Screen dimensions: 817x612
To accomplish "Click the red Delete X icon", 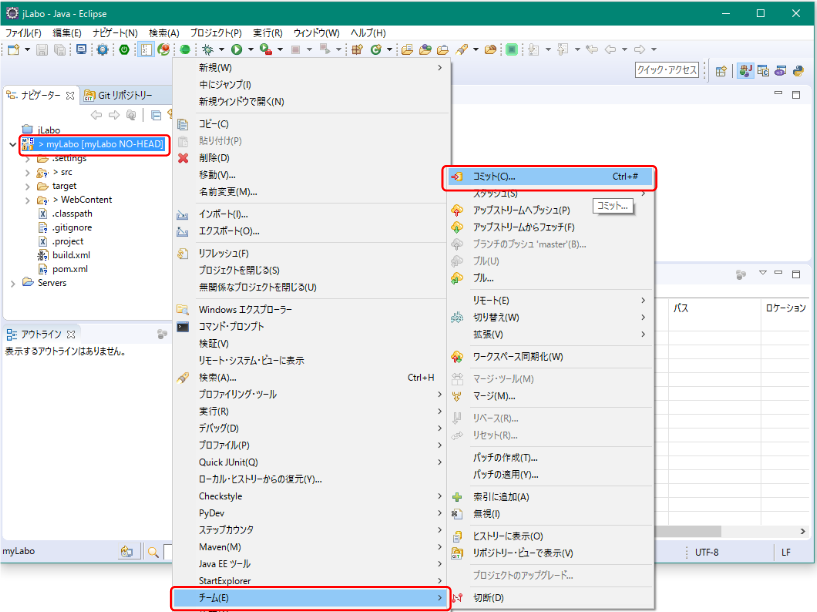I will [183, 158].
